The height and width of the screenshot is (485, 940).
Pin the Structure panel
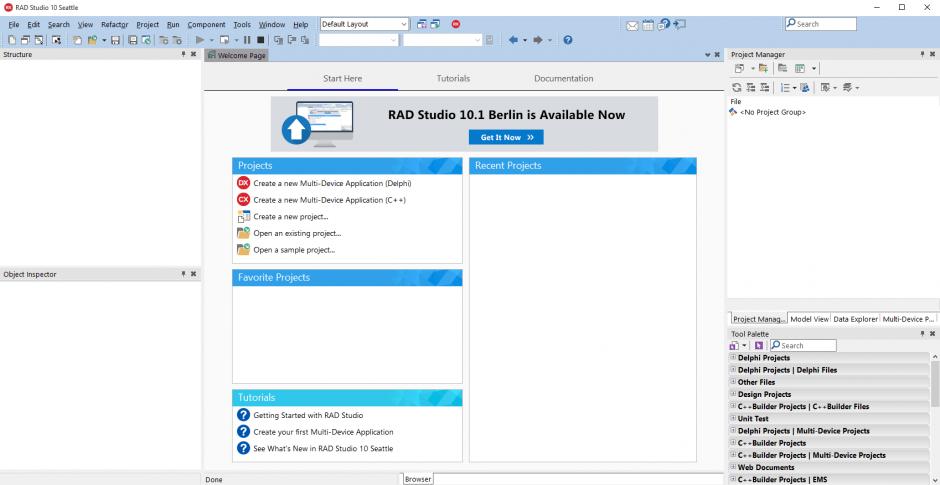click(x=183, y=54)
